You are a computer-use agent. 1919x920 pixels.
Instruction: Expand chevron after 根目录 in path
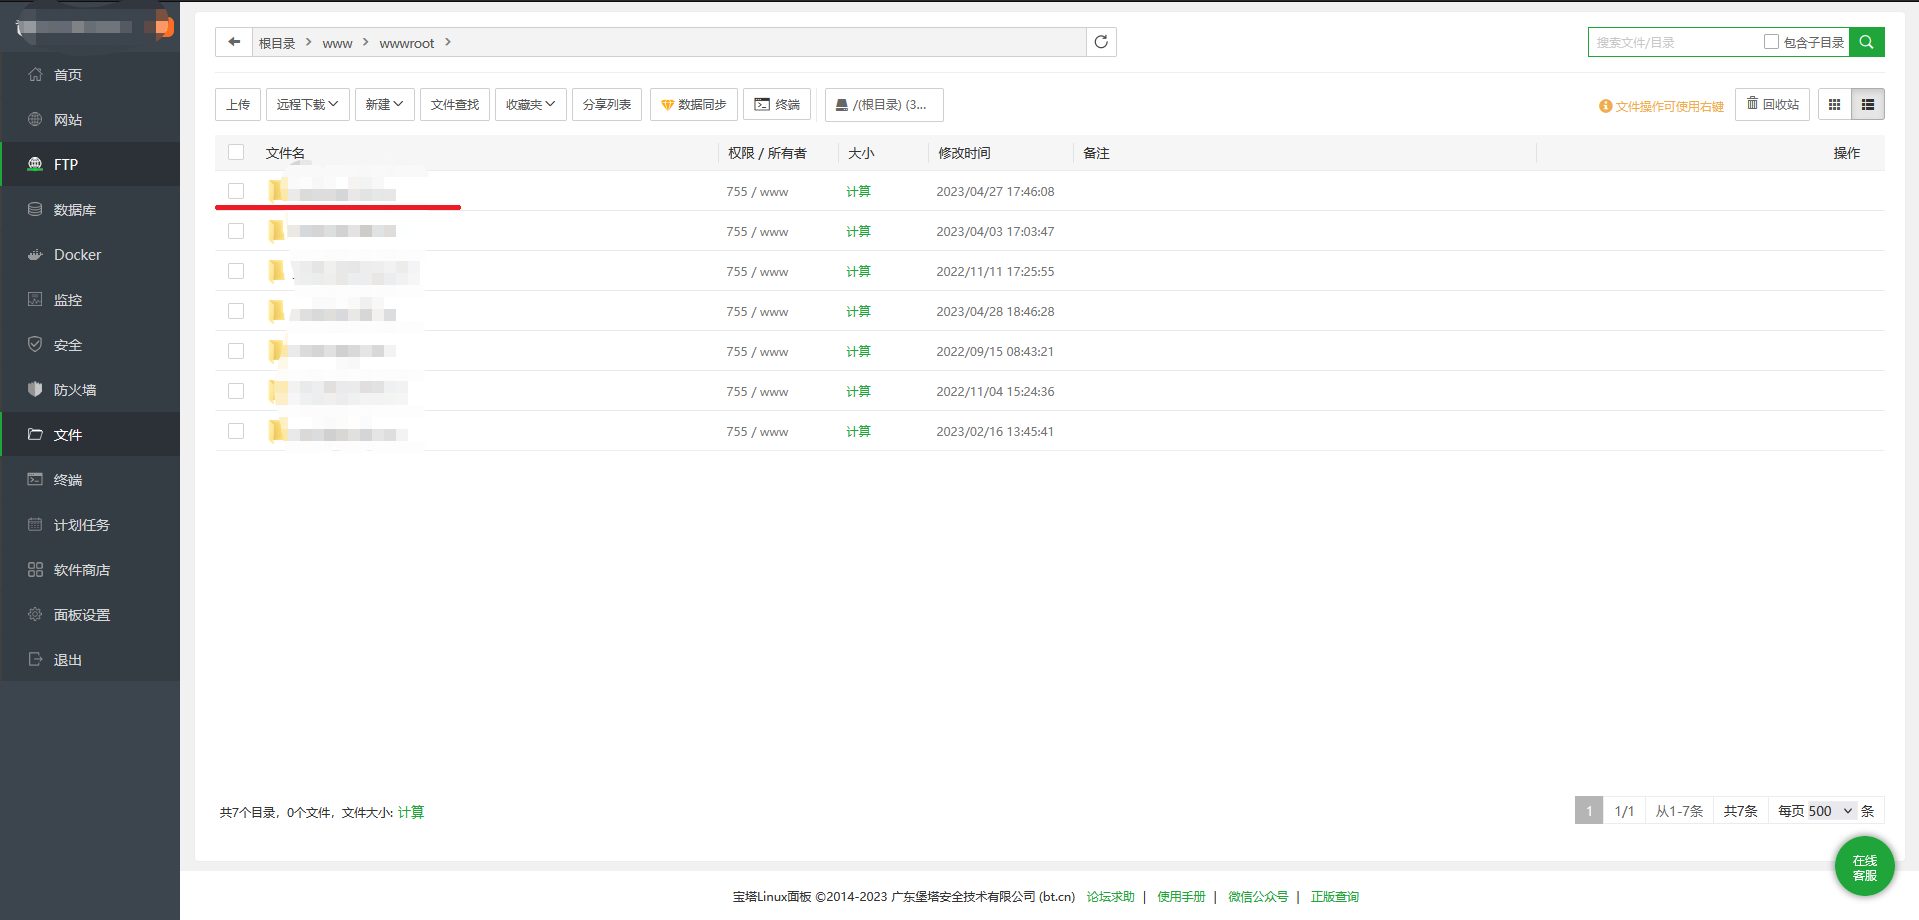click(309, 42)
